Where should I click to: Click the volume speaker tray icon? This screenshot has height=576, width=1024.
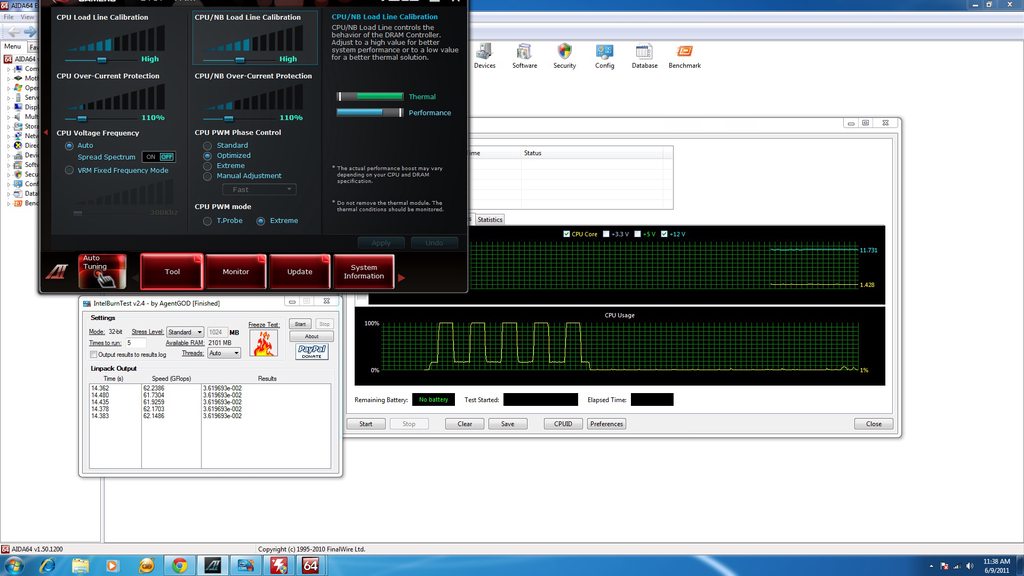tap(969, 566)
